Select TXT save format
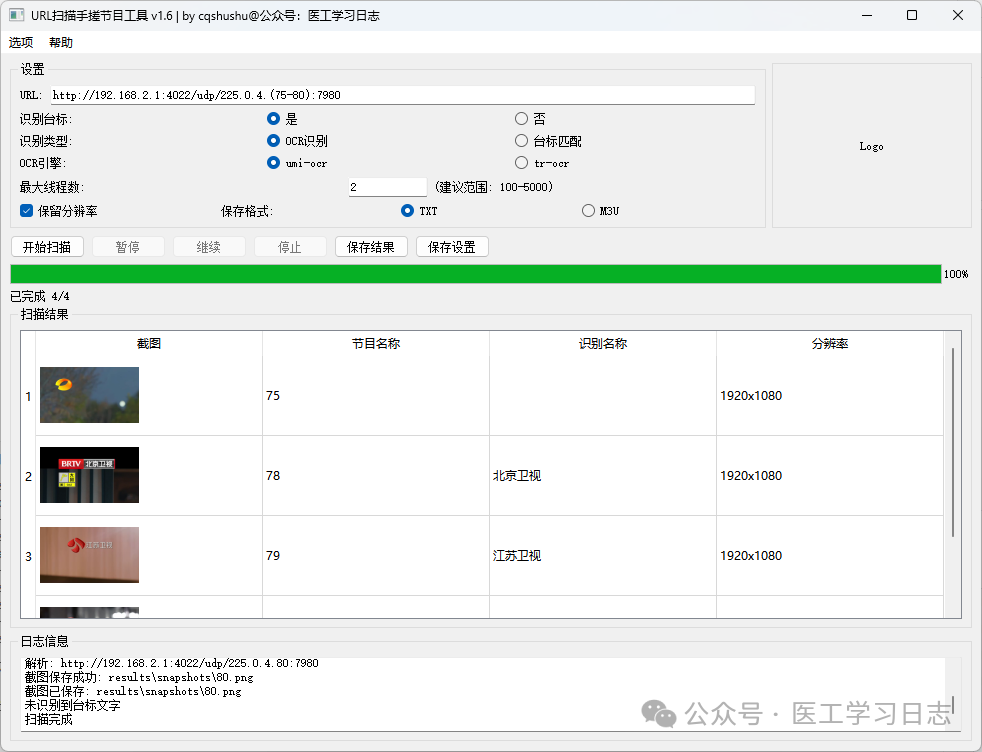This screenshot has width=982, height=752. click(x=407, y=210)
